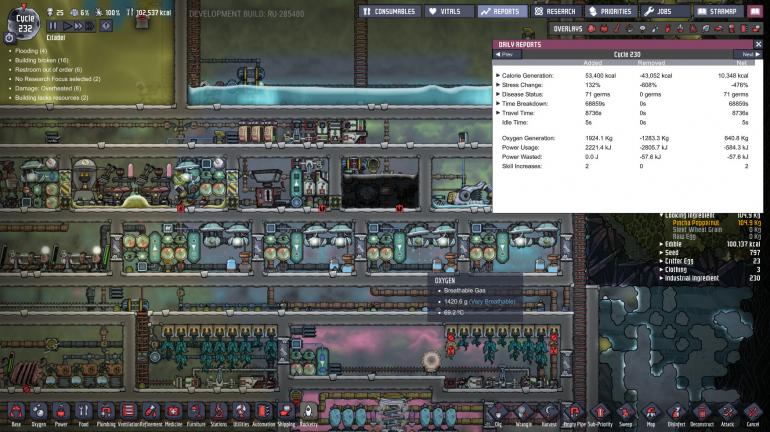Image resolution: width=770 pixels, height=432 pixels.
Task: Click the Building broken notification
Action: [x=42, y=60]
